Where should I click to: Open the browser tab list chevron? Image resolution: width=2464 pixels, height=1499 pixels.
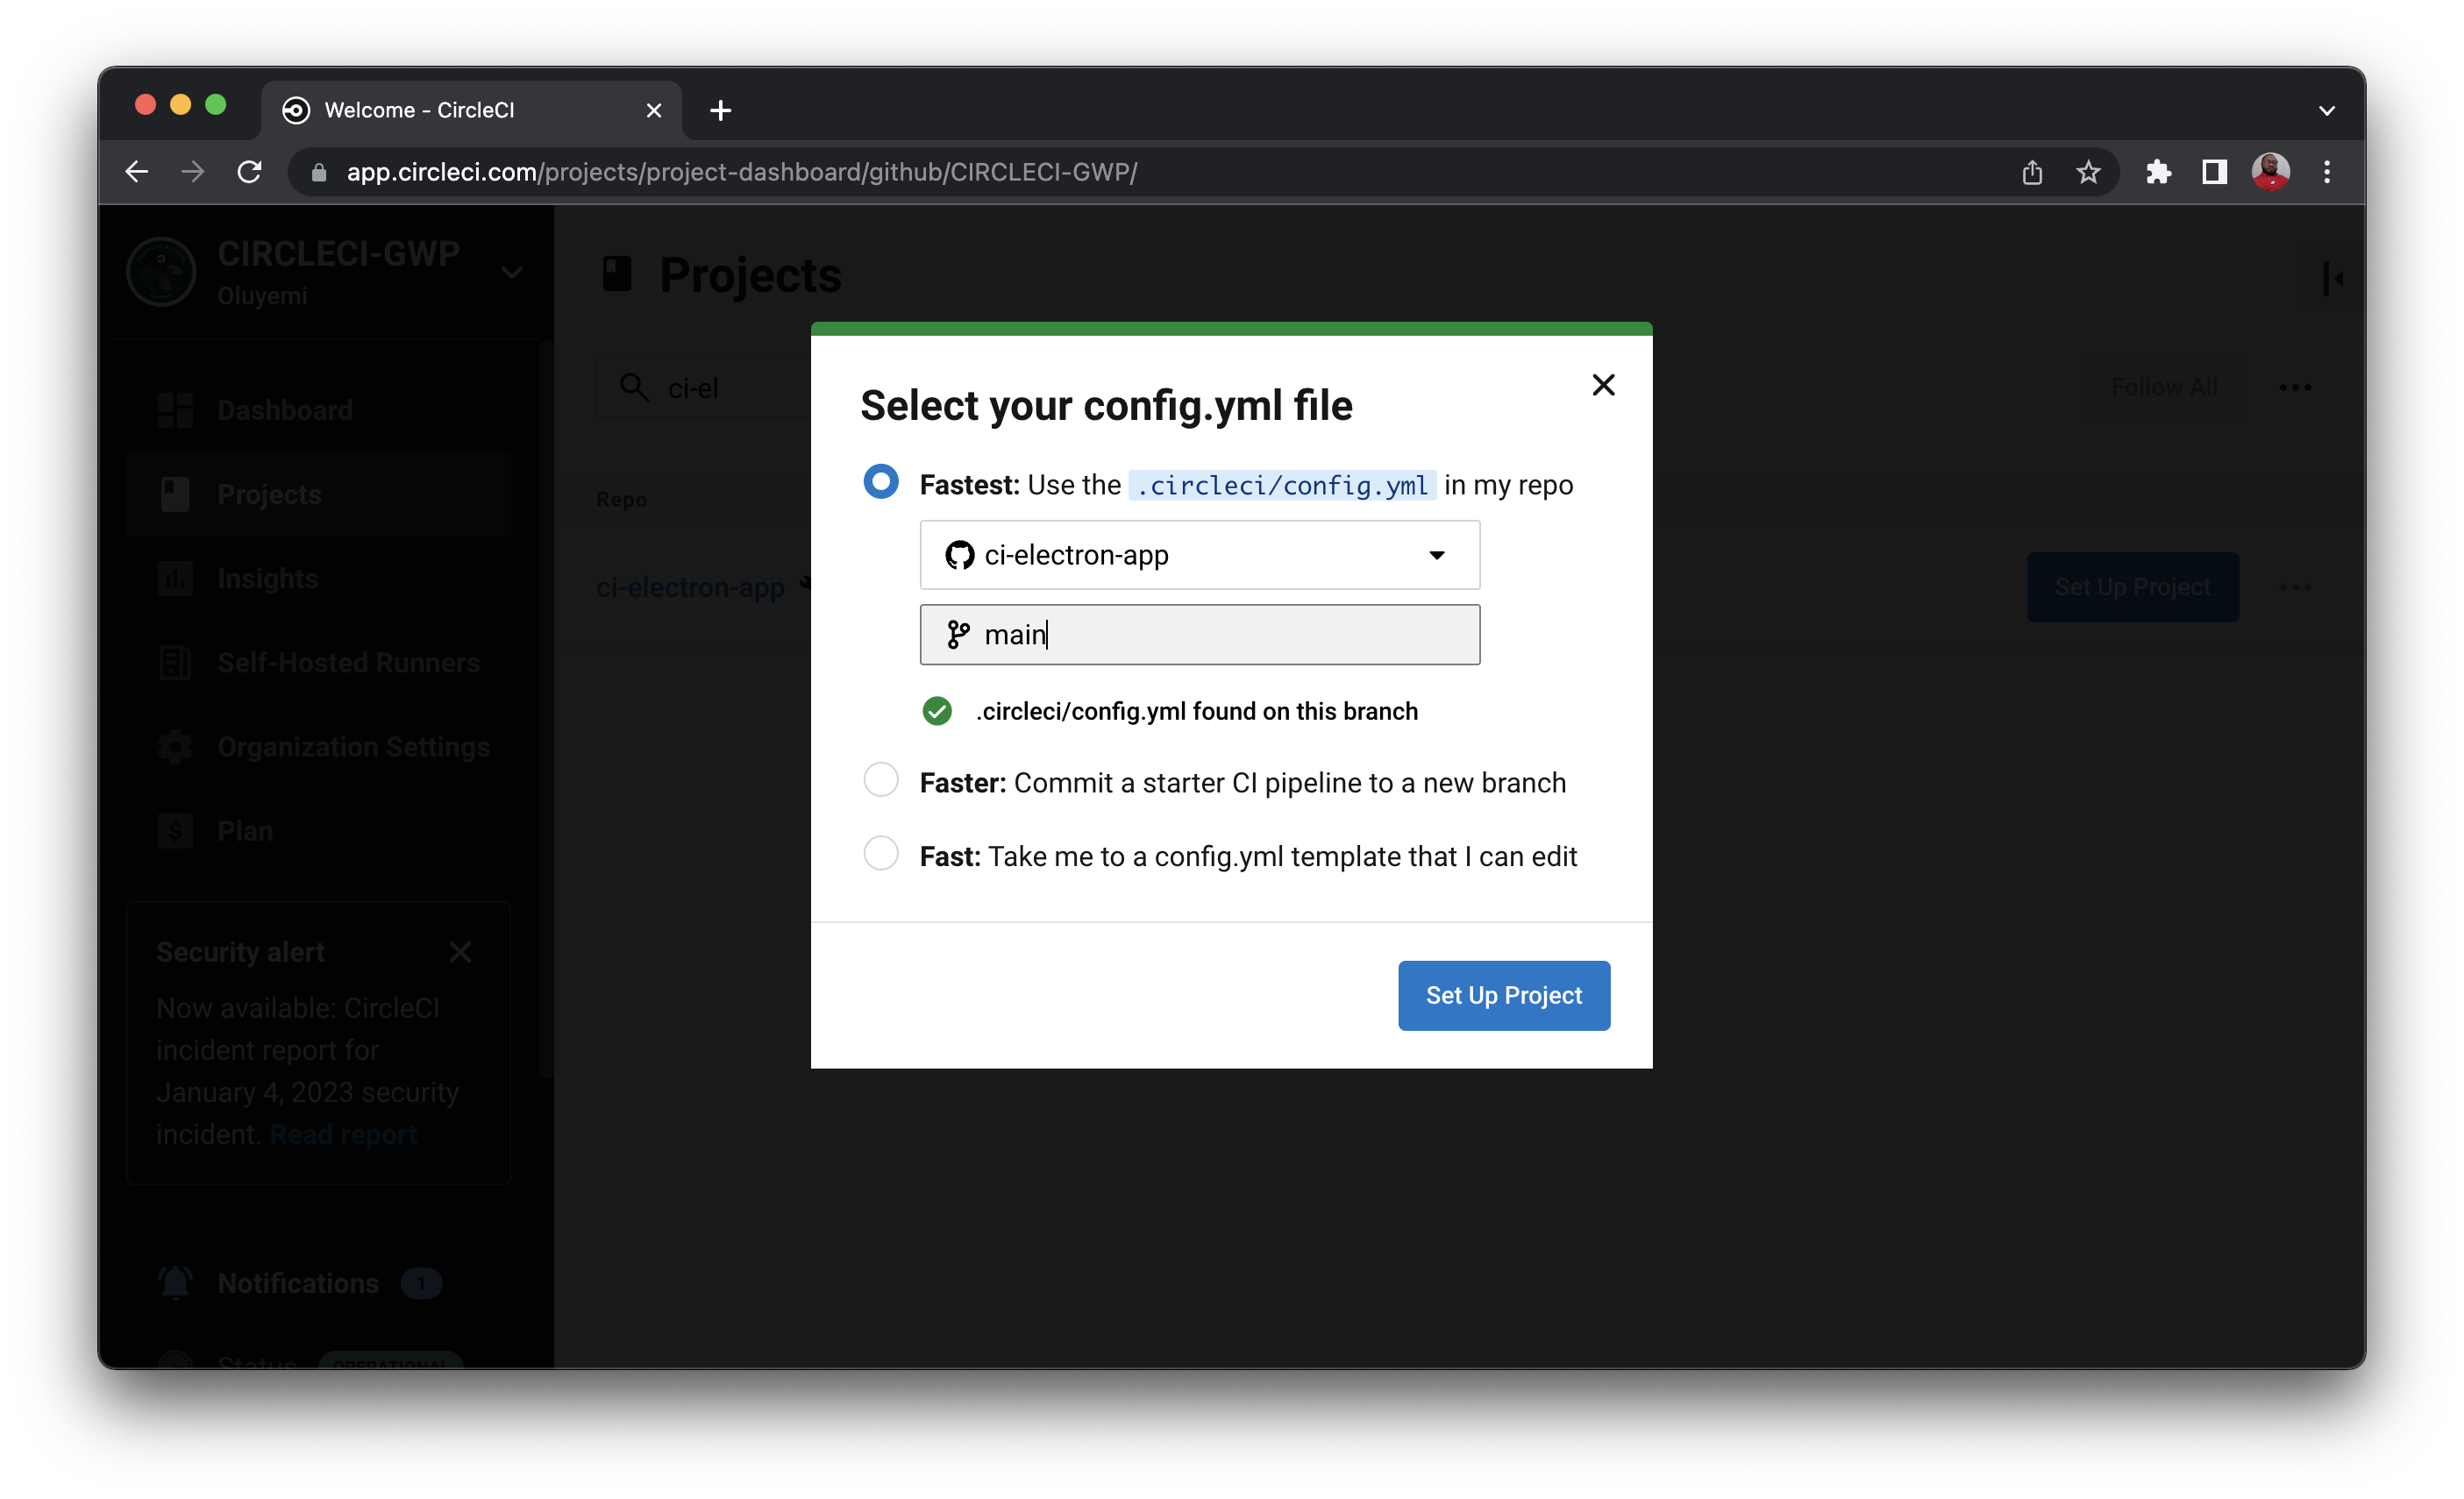tap(2327, 110)
